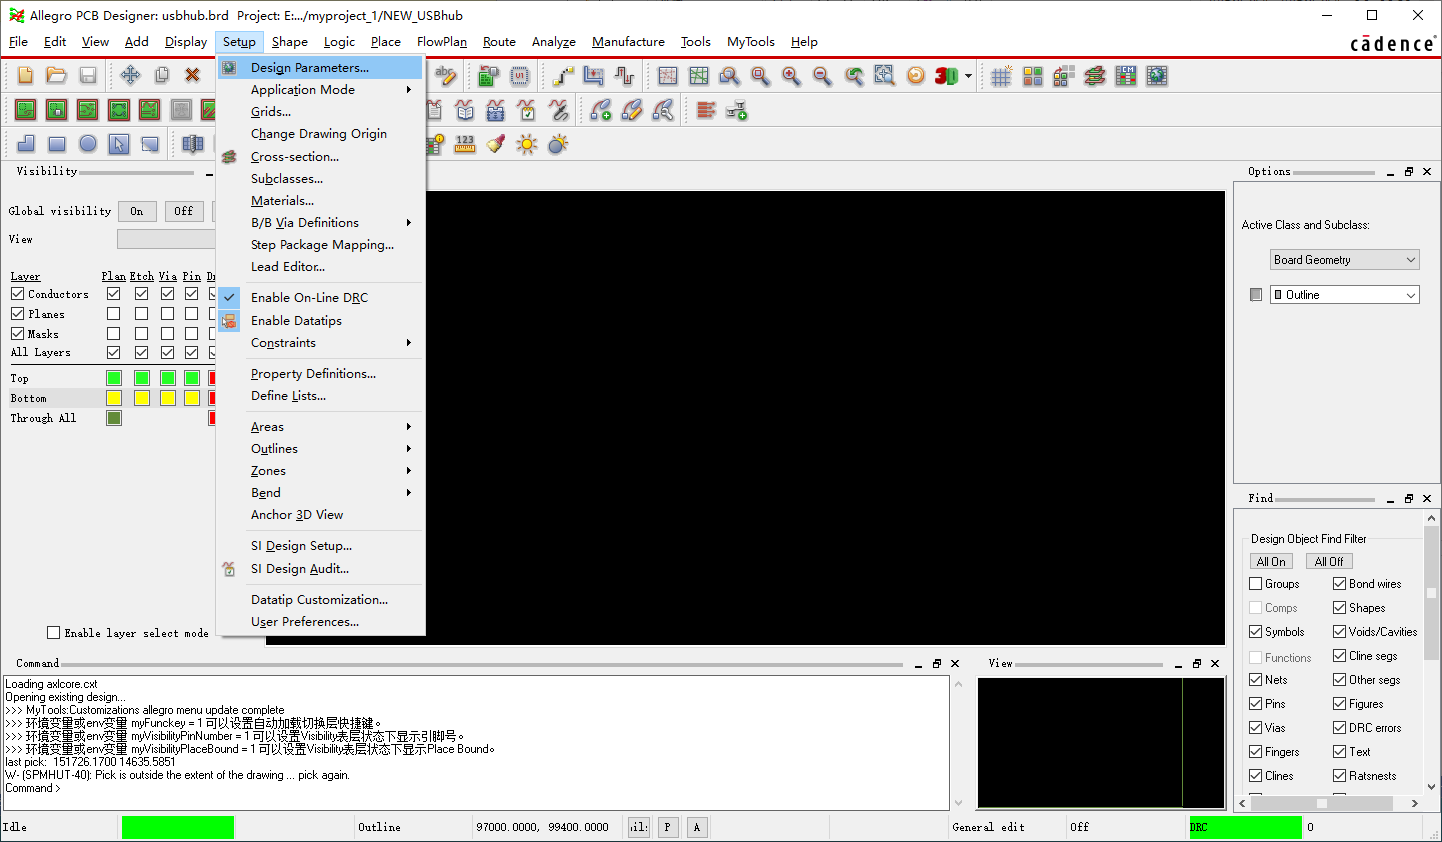Click the dehighlight bomb icon
The width and height of the screenshot is (1442, 842).
point(558,144)
